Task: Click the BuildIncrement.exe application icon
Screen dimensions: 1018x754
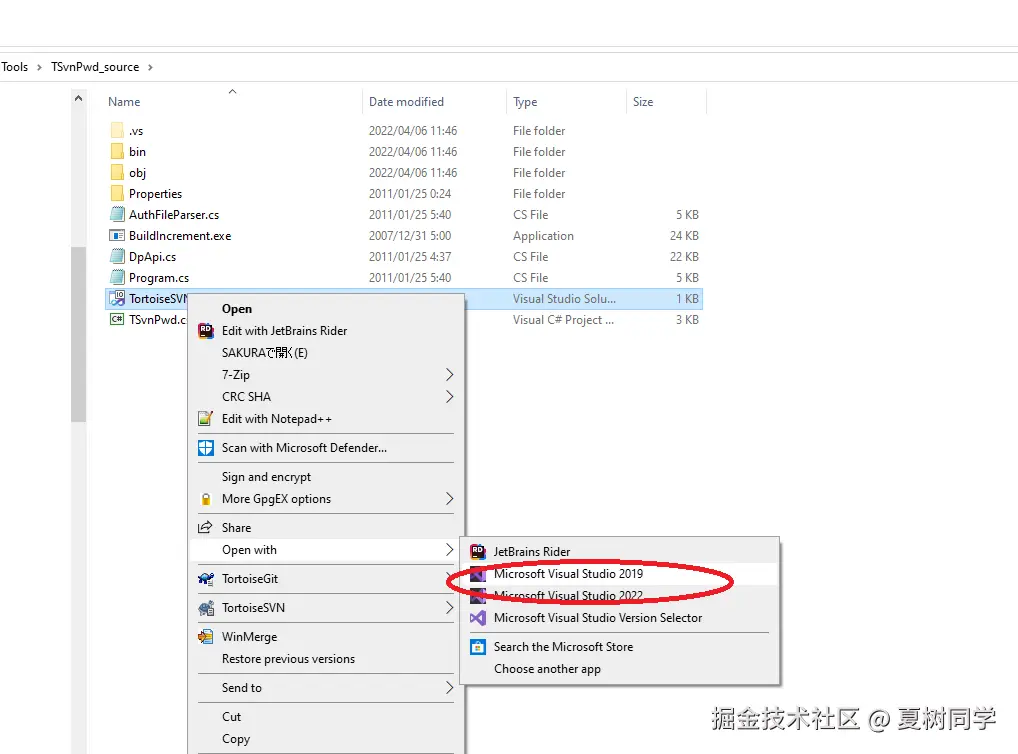Action: point(117,236)
